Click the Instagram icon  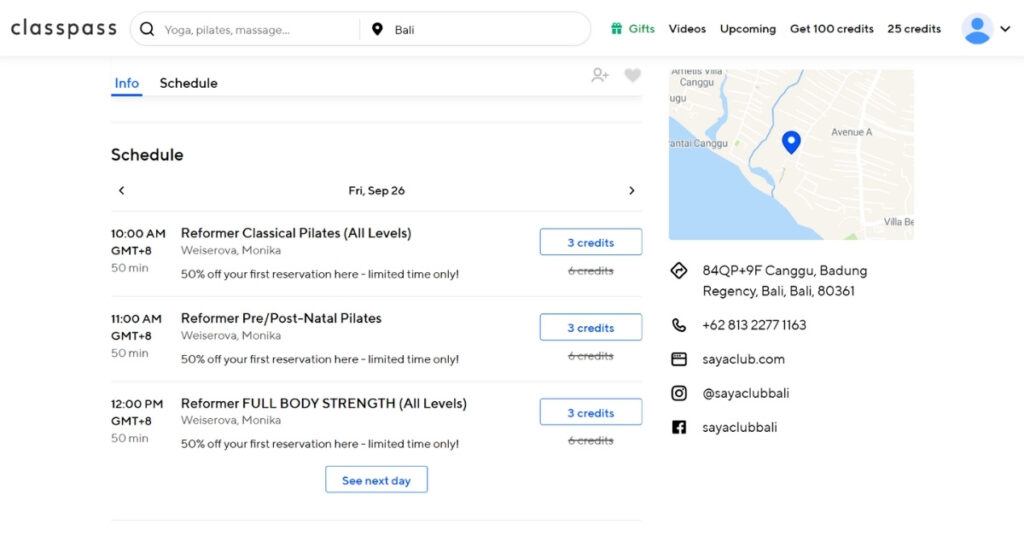point(679,393)
